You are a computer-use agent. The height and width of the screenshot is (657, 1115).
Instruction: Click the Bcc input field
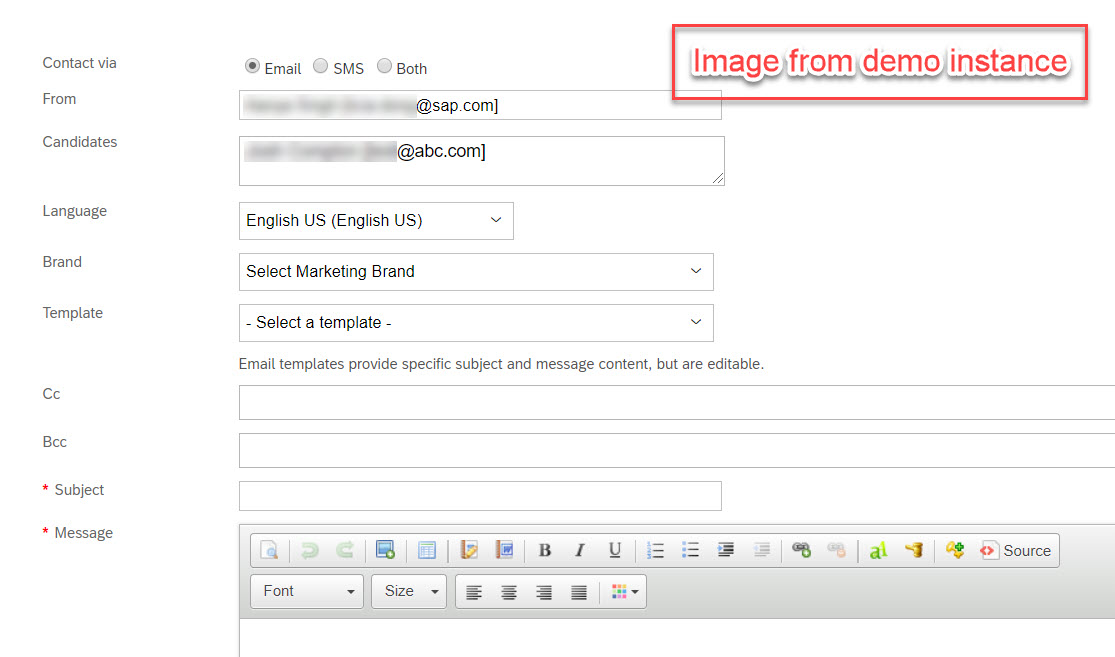(677, 450)
